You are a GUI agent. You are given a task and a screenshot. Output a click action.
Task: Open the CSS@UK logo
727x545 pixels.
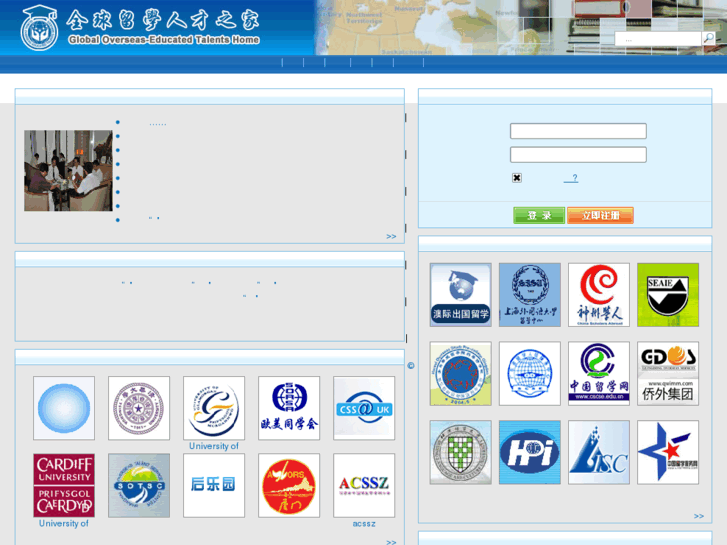coord(364,408)
